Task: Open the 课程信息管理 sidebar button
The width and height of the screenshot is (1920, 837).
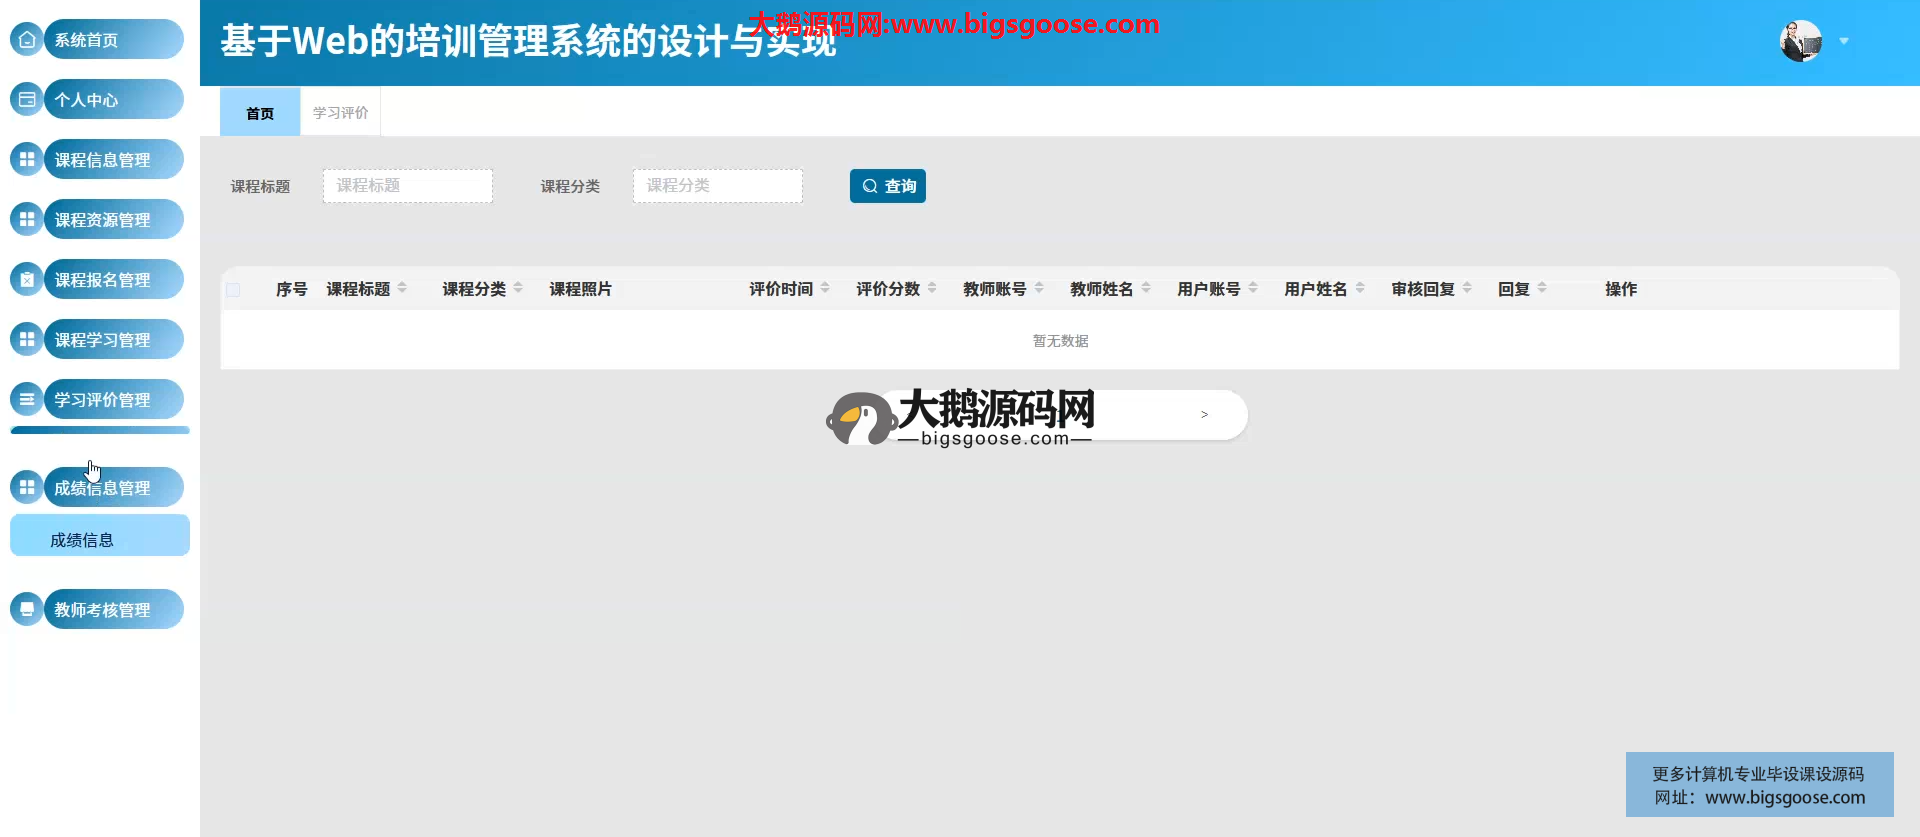Action: coord(112,160)
